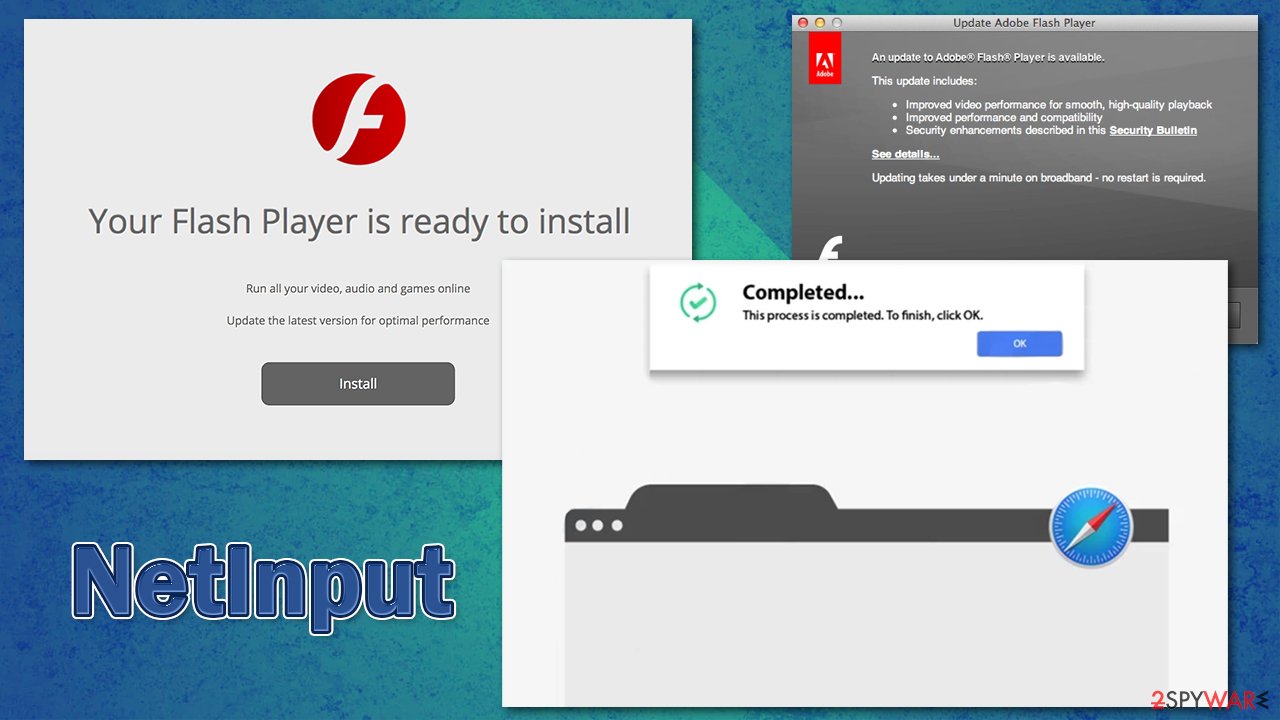Image resolution: width=1280 pixels, height=720 pixels.
Task: Click the green completed checkmark icon
Action: click(x=697, y=302)
